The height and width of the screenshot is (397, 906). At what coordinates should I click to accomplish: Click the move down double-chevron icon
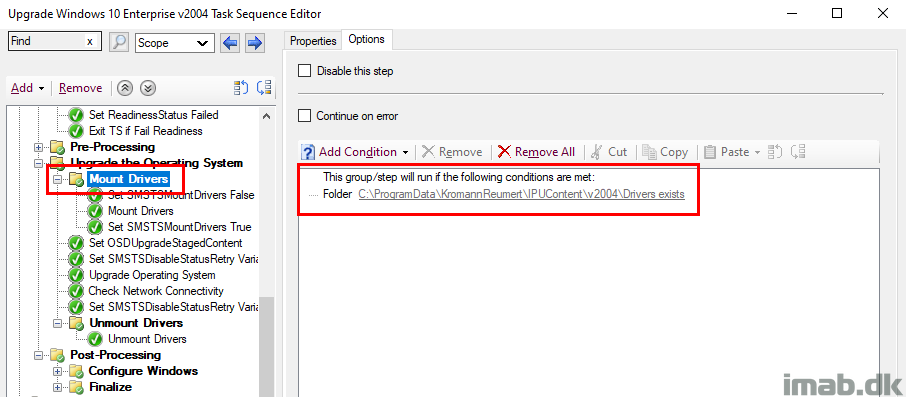148,88
